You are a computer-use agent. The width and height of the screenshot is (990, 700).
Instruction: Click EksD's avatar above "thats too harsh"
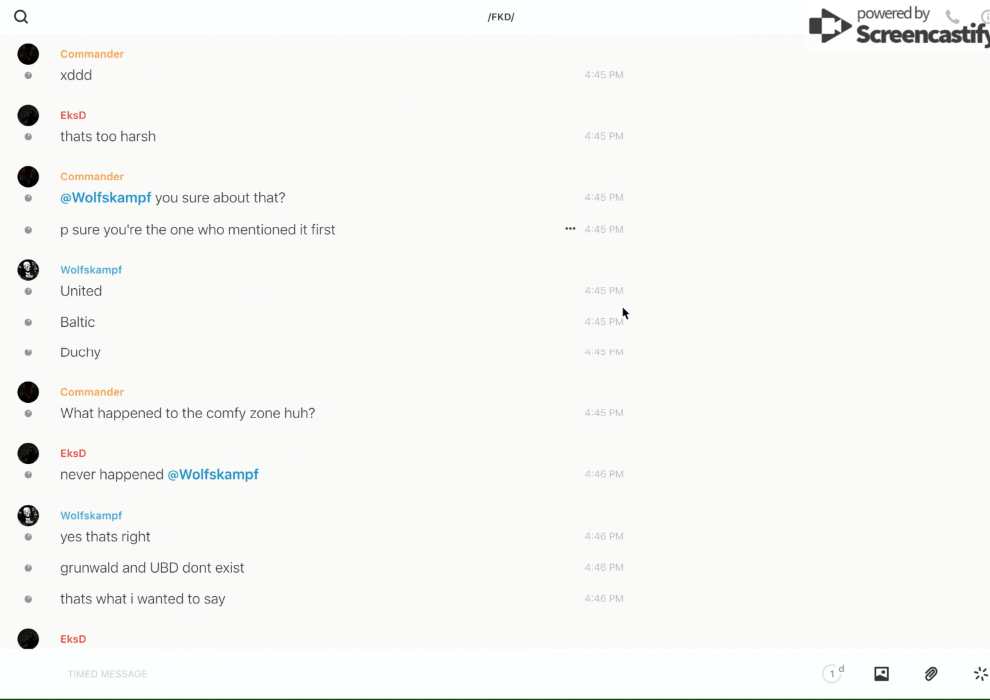pos(28,116)
